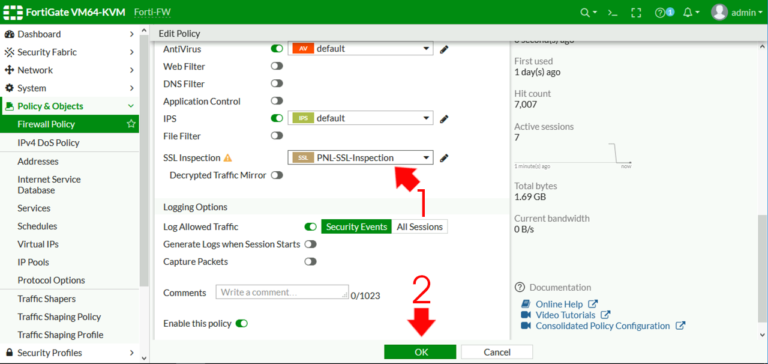
Task: Toggle the IPS switch
Action: point(277,119)
